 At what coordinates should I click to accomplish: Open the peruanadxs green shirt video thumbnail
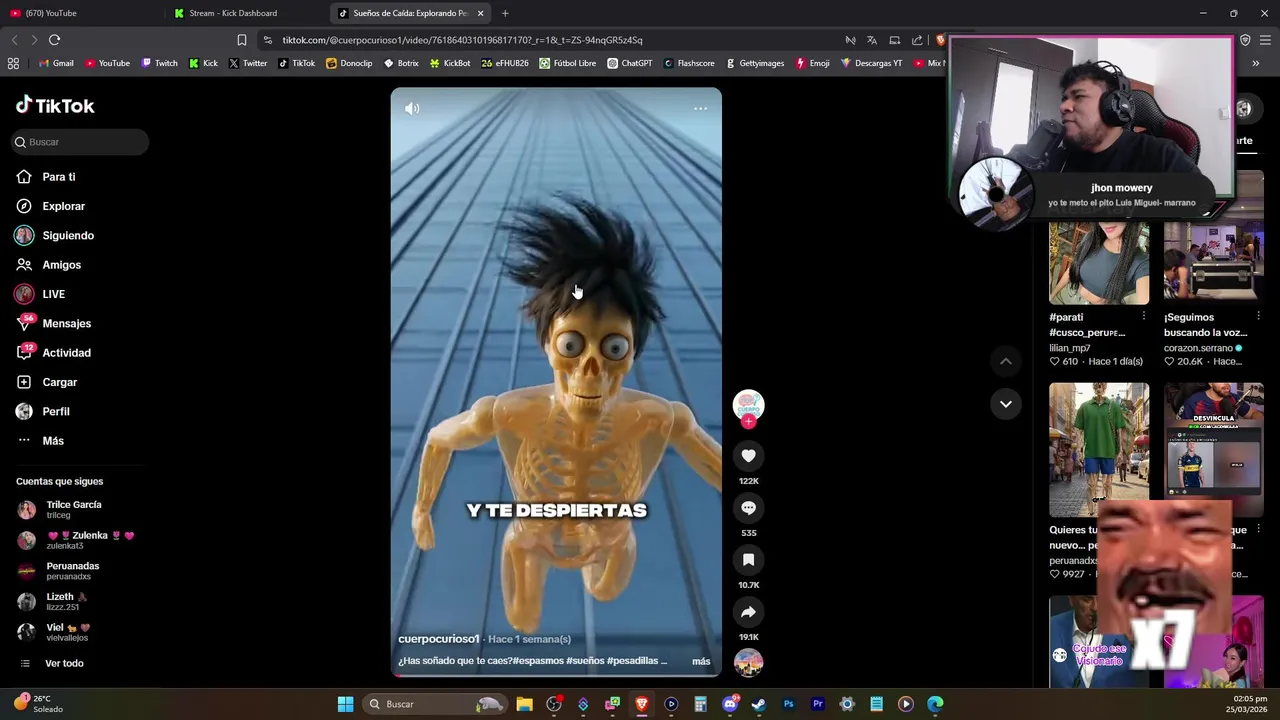click(1099, 449)
